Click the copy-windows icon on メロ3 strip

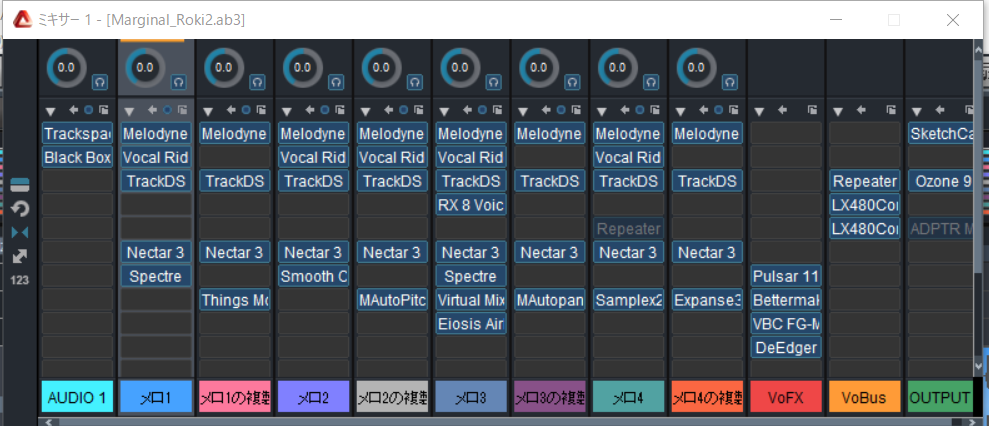498,110
